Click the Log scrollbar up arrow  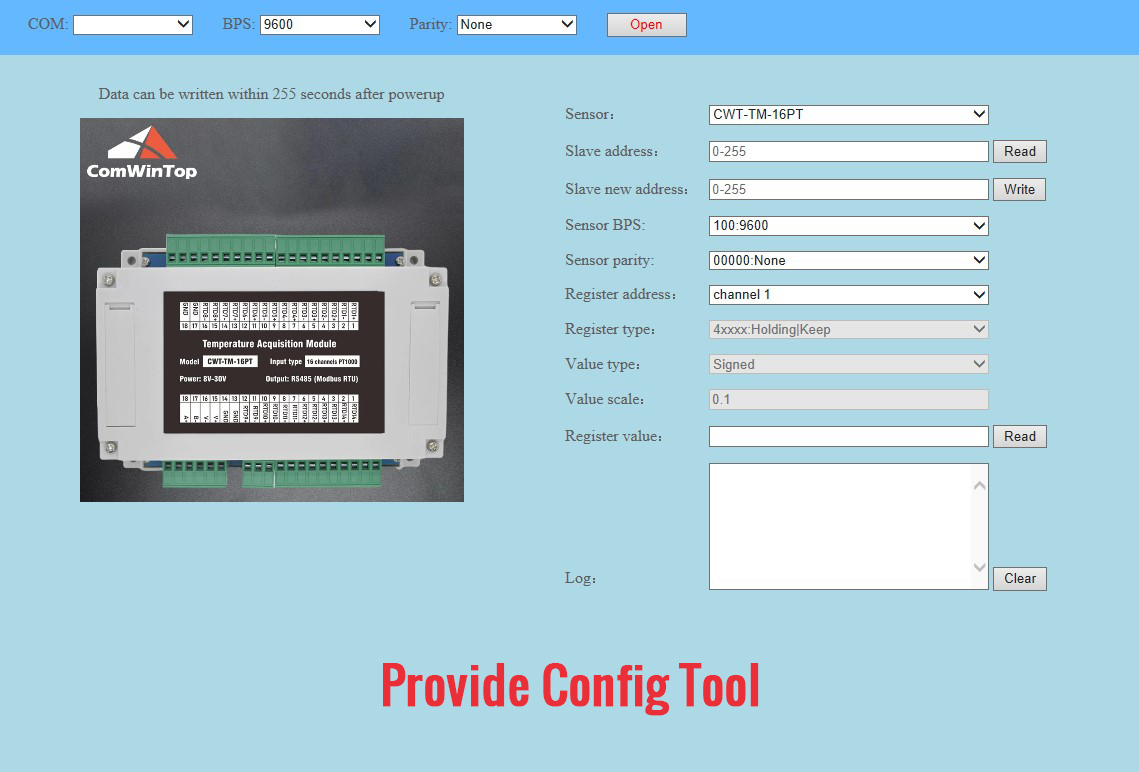(979, 485)
